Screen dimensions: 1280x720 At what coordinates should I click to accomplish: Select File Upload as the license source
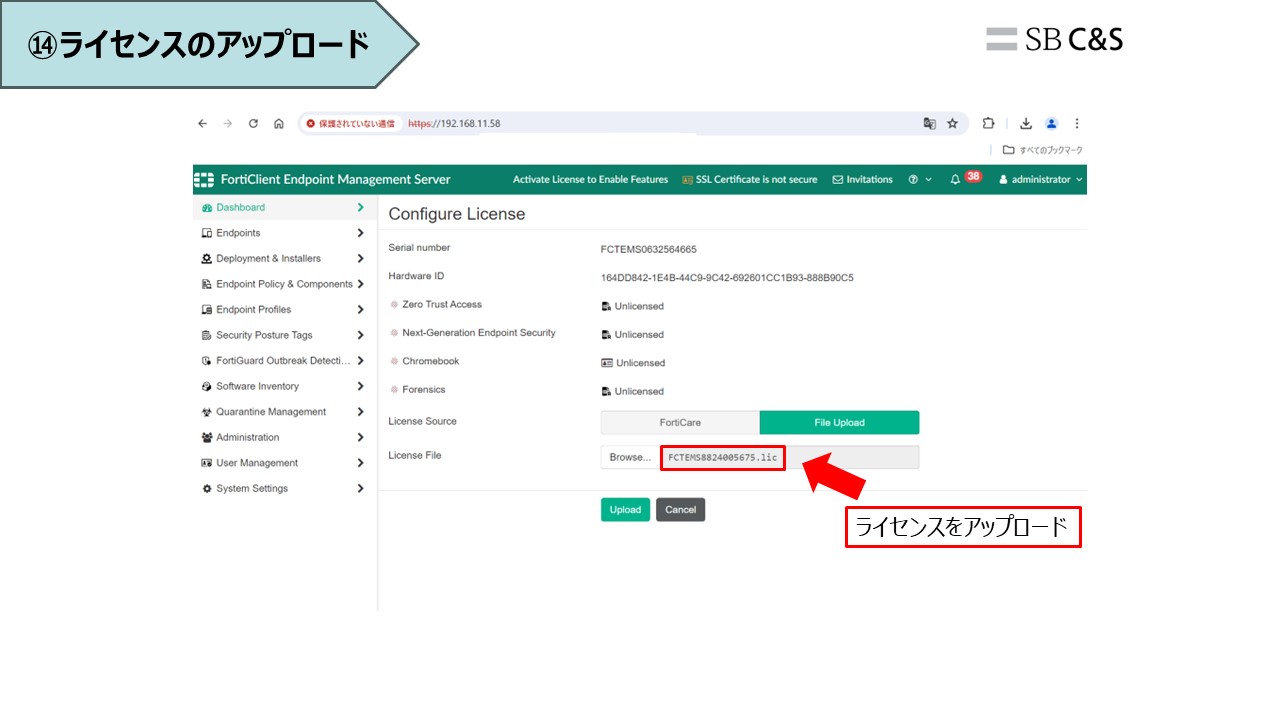pos(839,423)
